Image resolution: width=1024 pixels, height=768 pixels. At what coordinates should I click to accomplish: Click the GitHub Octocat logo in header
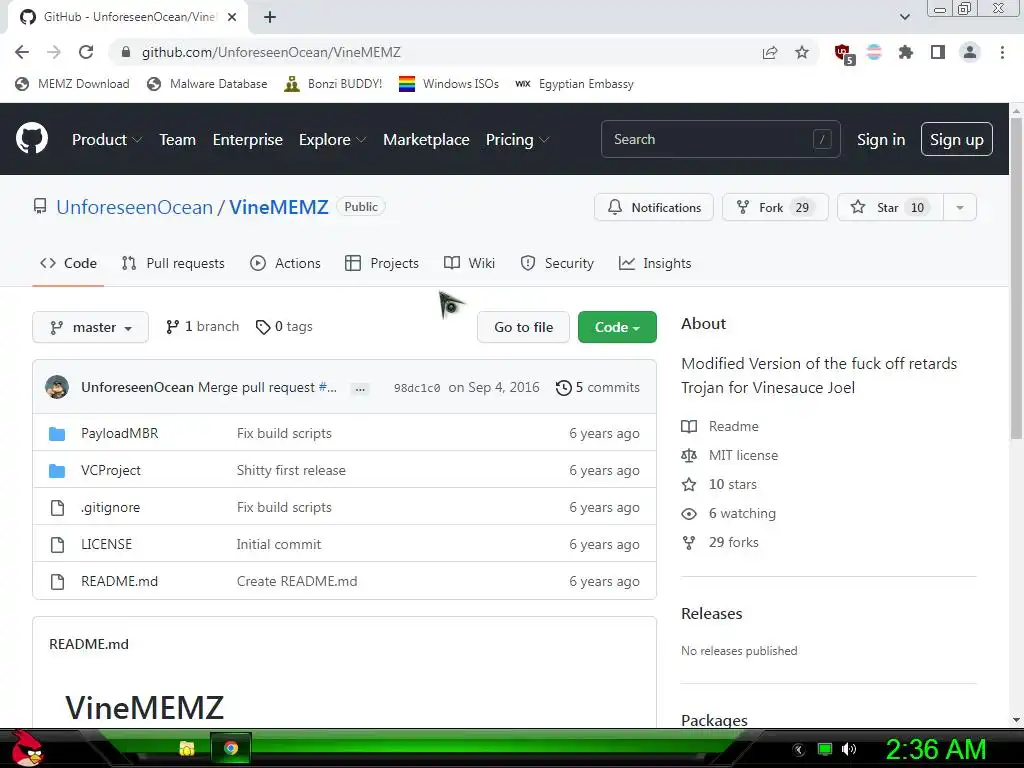pos(31,138)
